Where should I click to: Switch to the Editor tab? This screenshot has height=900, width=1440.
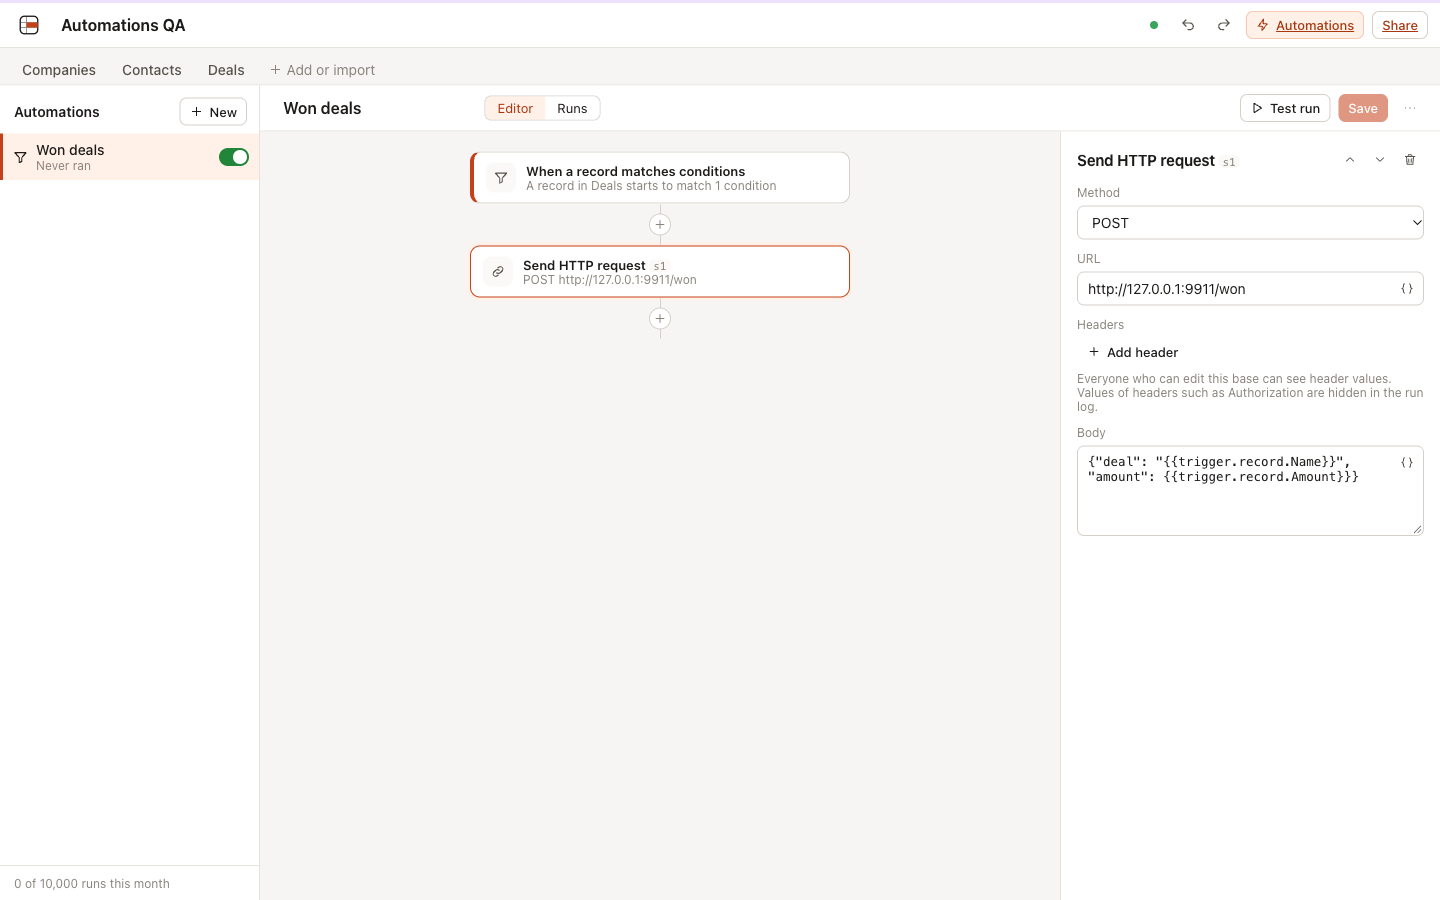coord(515,108)
